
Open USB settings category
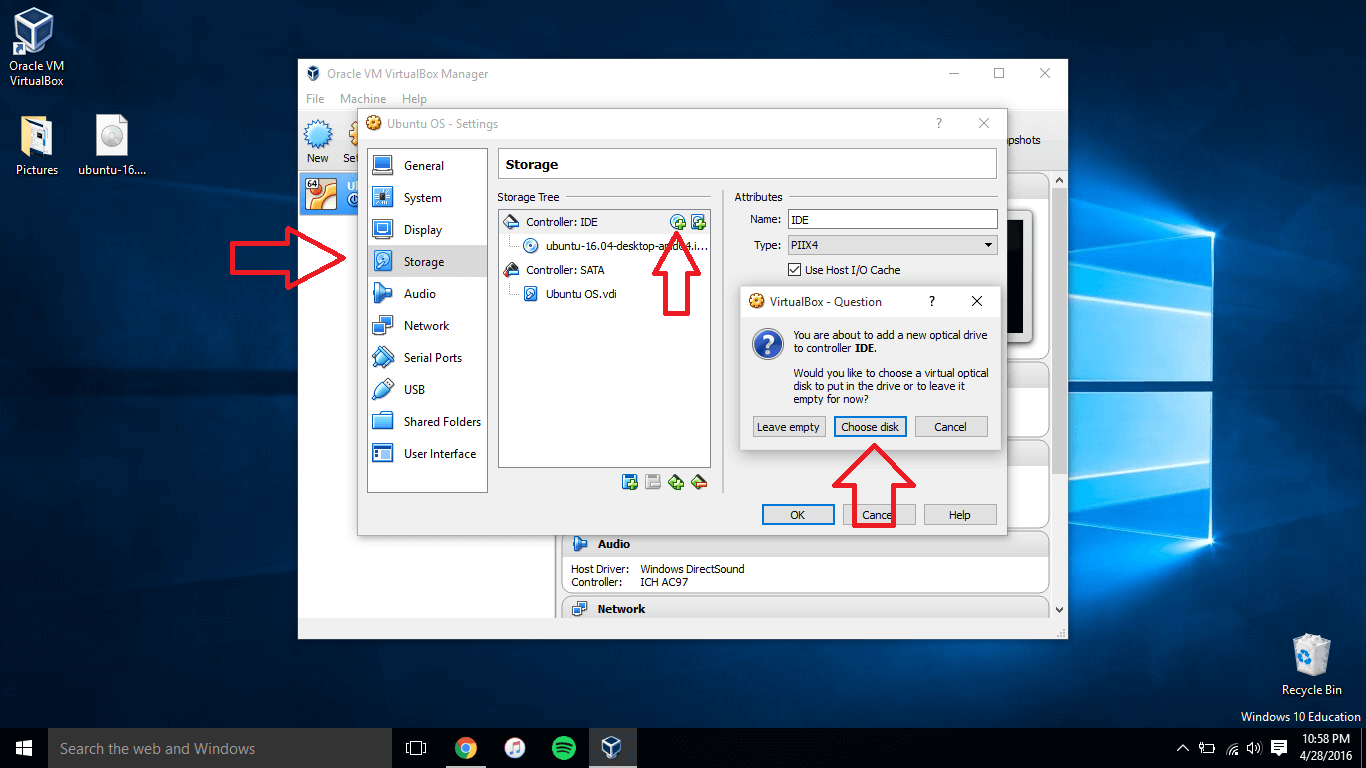tap(427, 390)
